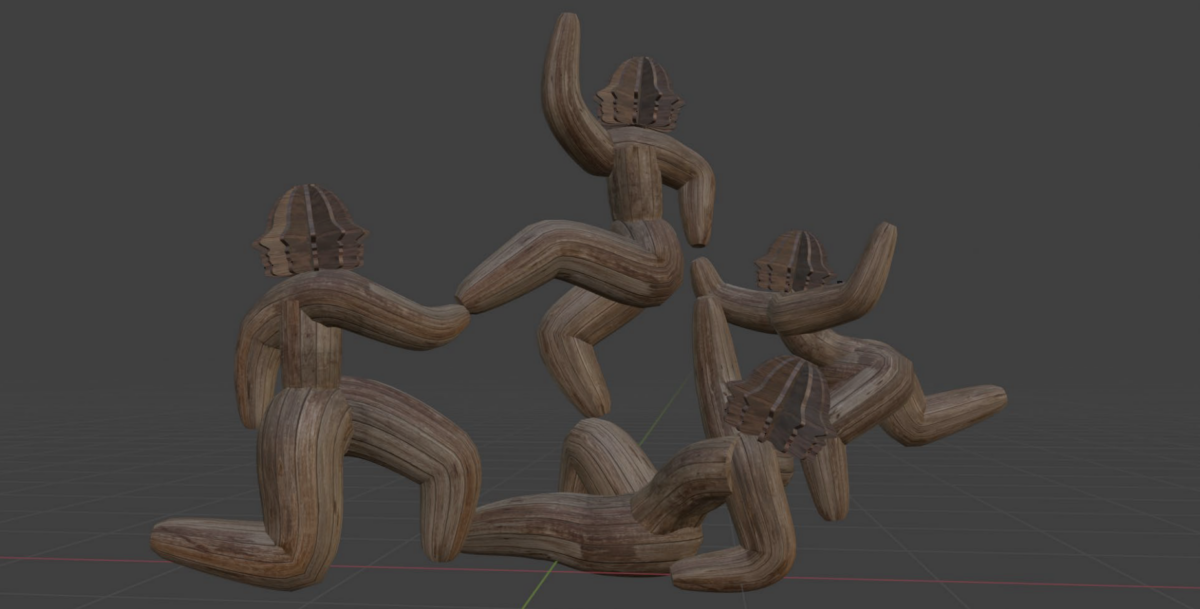Select the back-right figure's head
This screenshot has height=609, width=1200.
pyautogui.click(x=795, y=262)
